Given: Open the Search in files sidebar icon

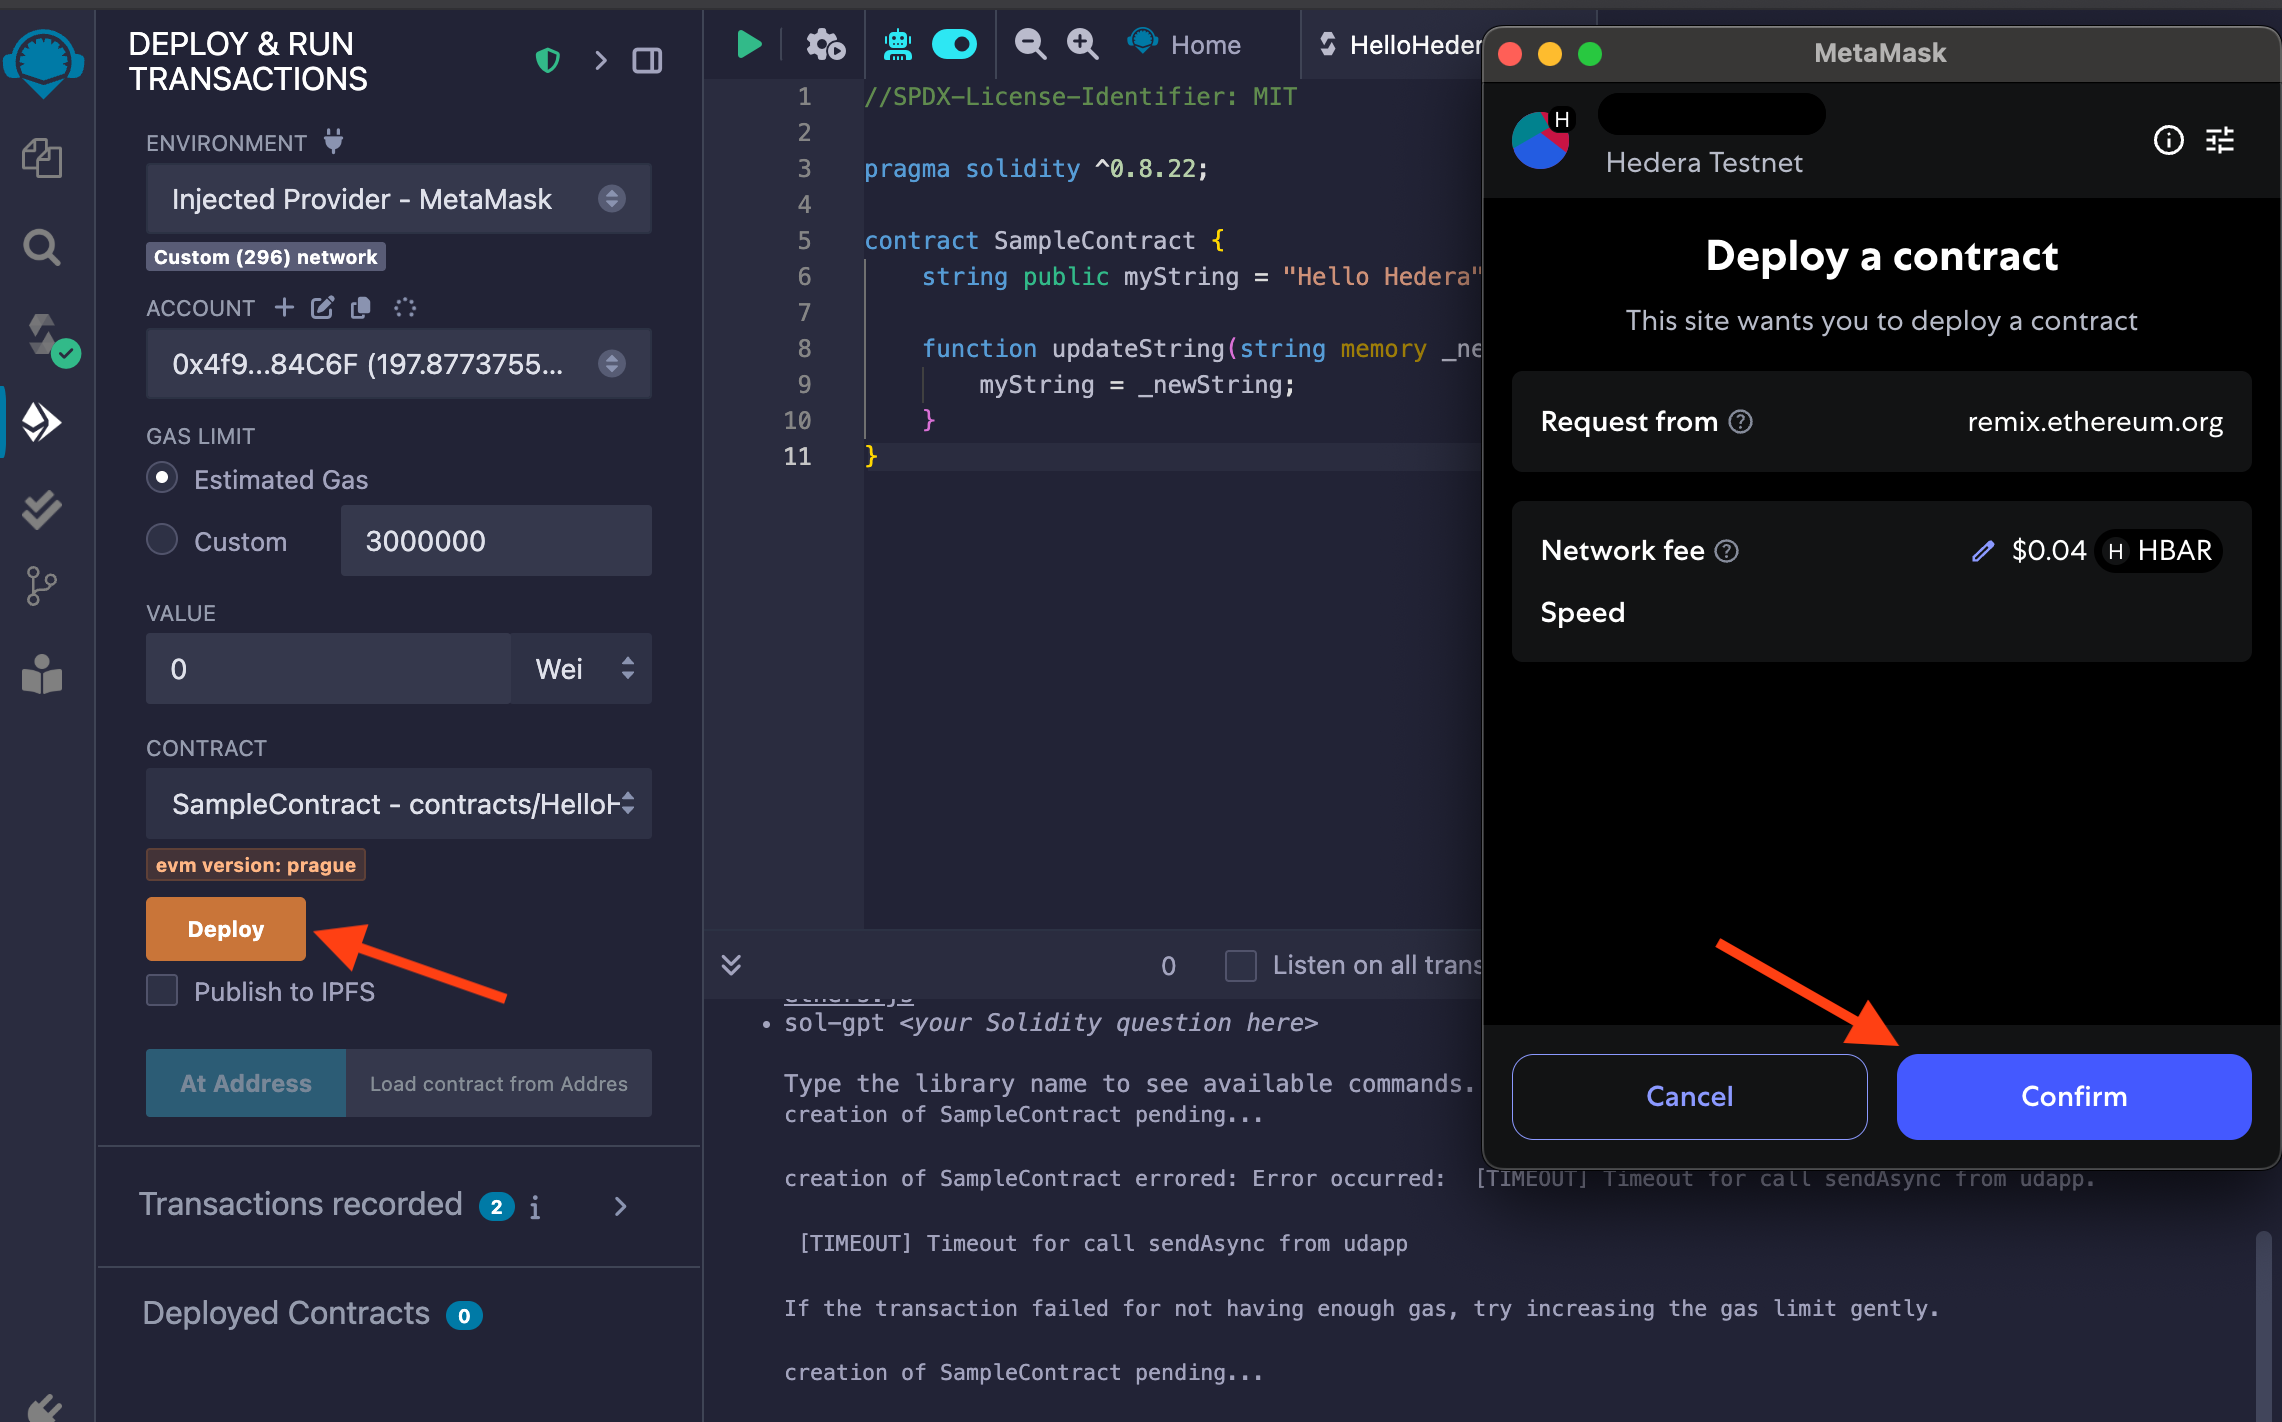Looking at the screenshot, I should click(x=42, y=246).
